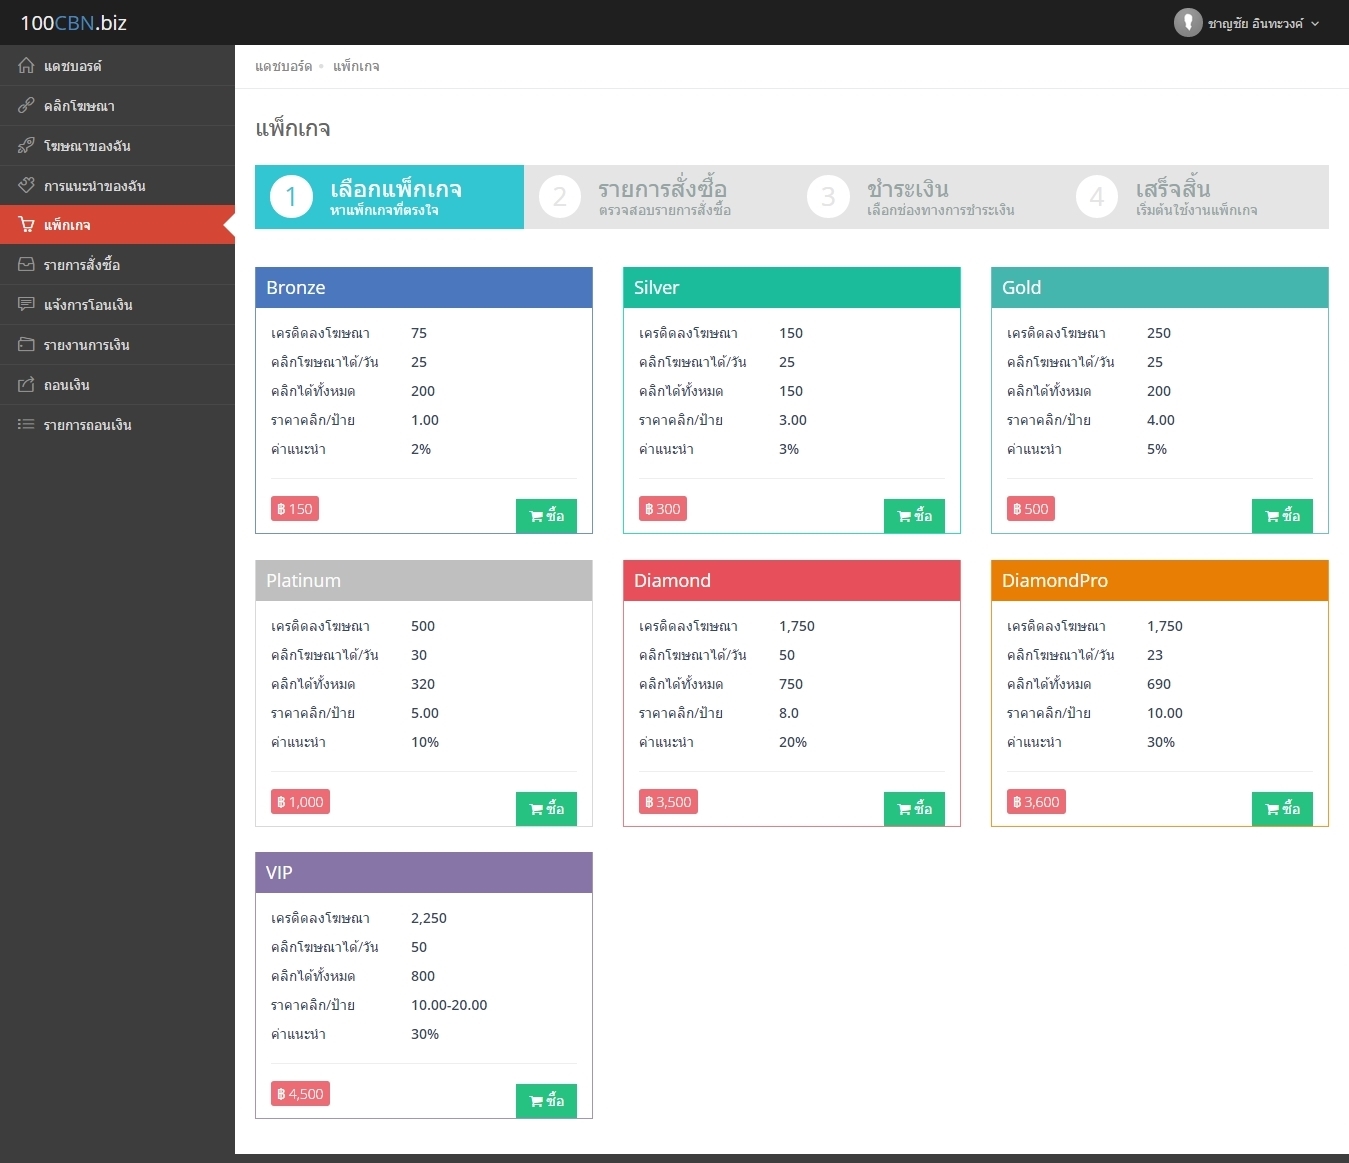Click the VIP package header
1349x1163 pixels.
coord(424,873)
